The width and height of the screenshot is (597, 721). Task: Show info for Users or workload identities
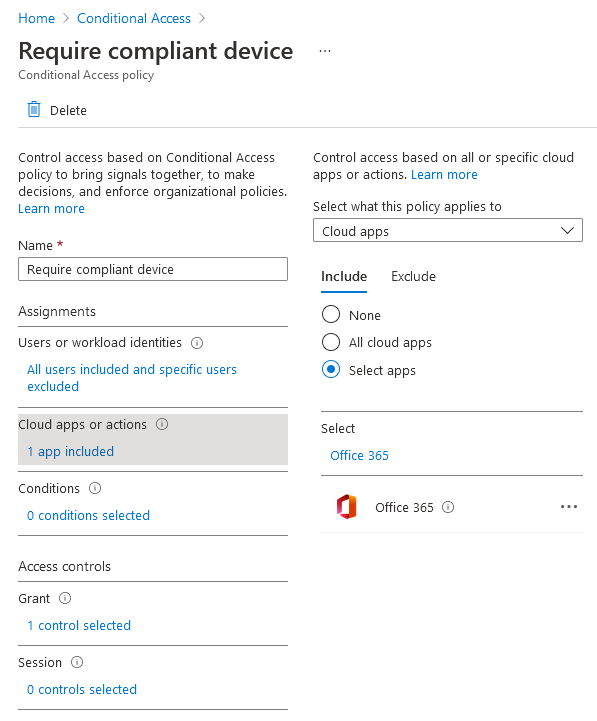click(x=197, y=343)
